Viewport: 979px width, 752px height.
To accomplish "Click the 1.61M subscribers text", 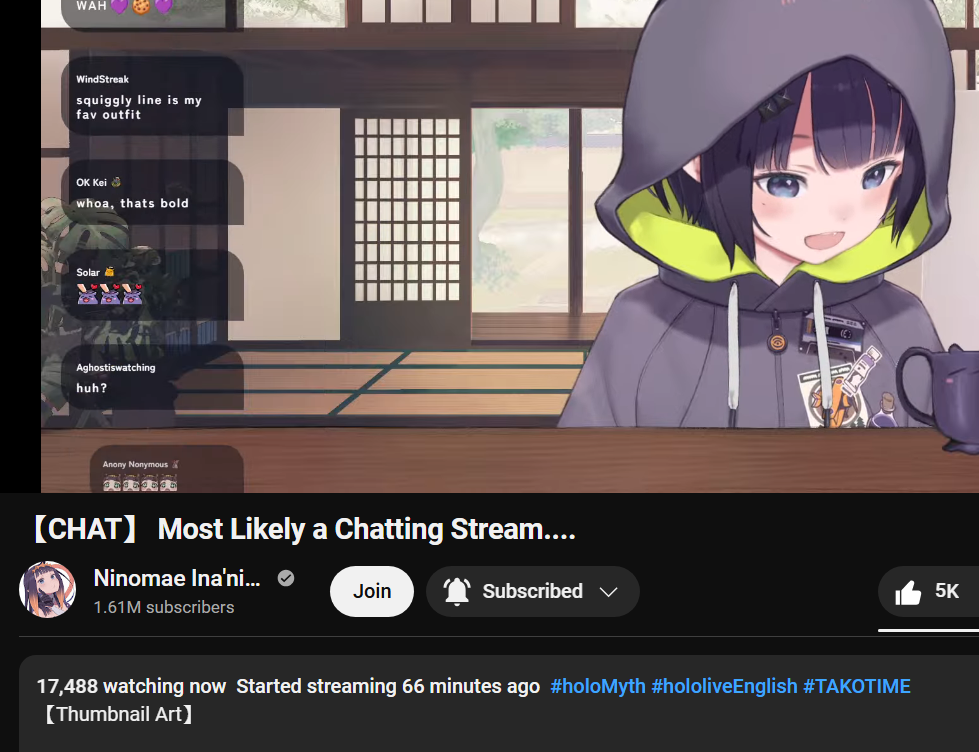I will (164, 607).
